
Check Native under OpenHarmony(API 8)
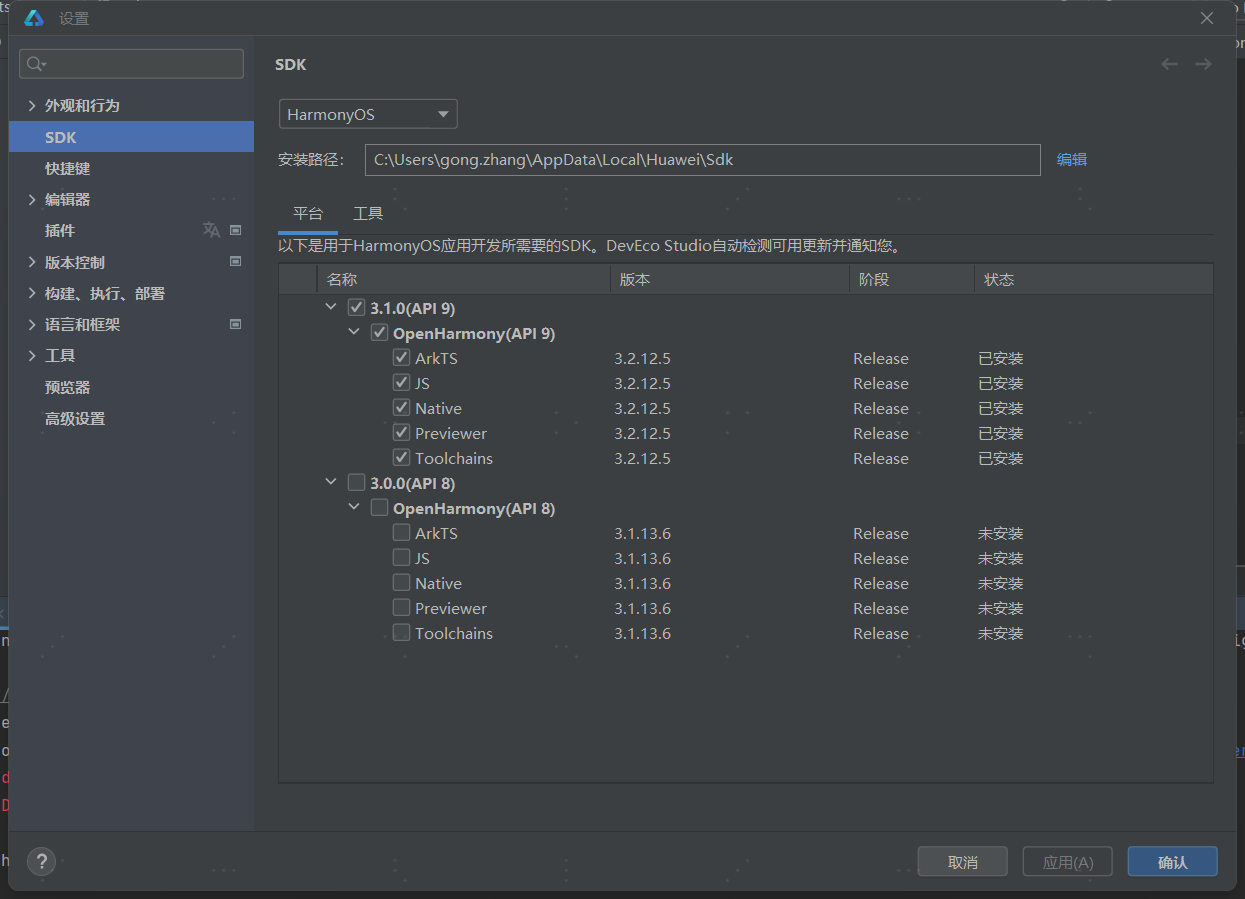pyautogui.click(x=401, y=582)
